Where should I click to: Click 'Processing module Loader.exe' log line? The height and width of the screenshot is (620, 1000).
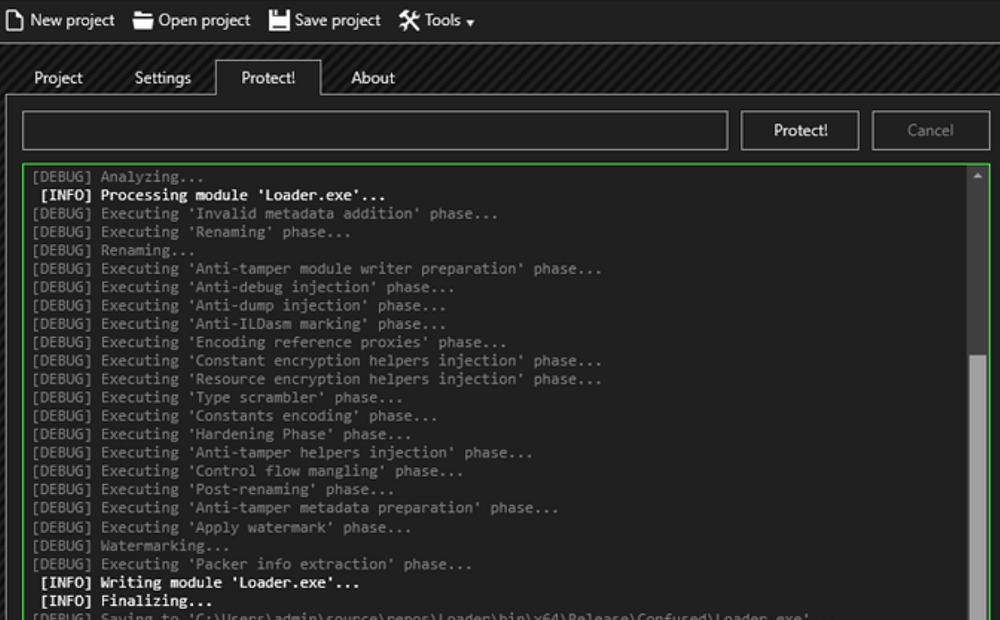pos(213,195)
